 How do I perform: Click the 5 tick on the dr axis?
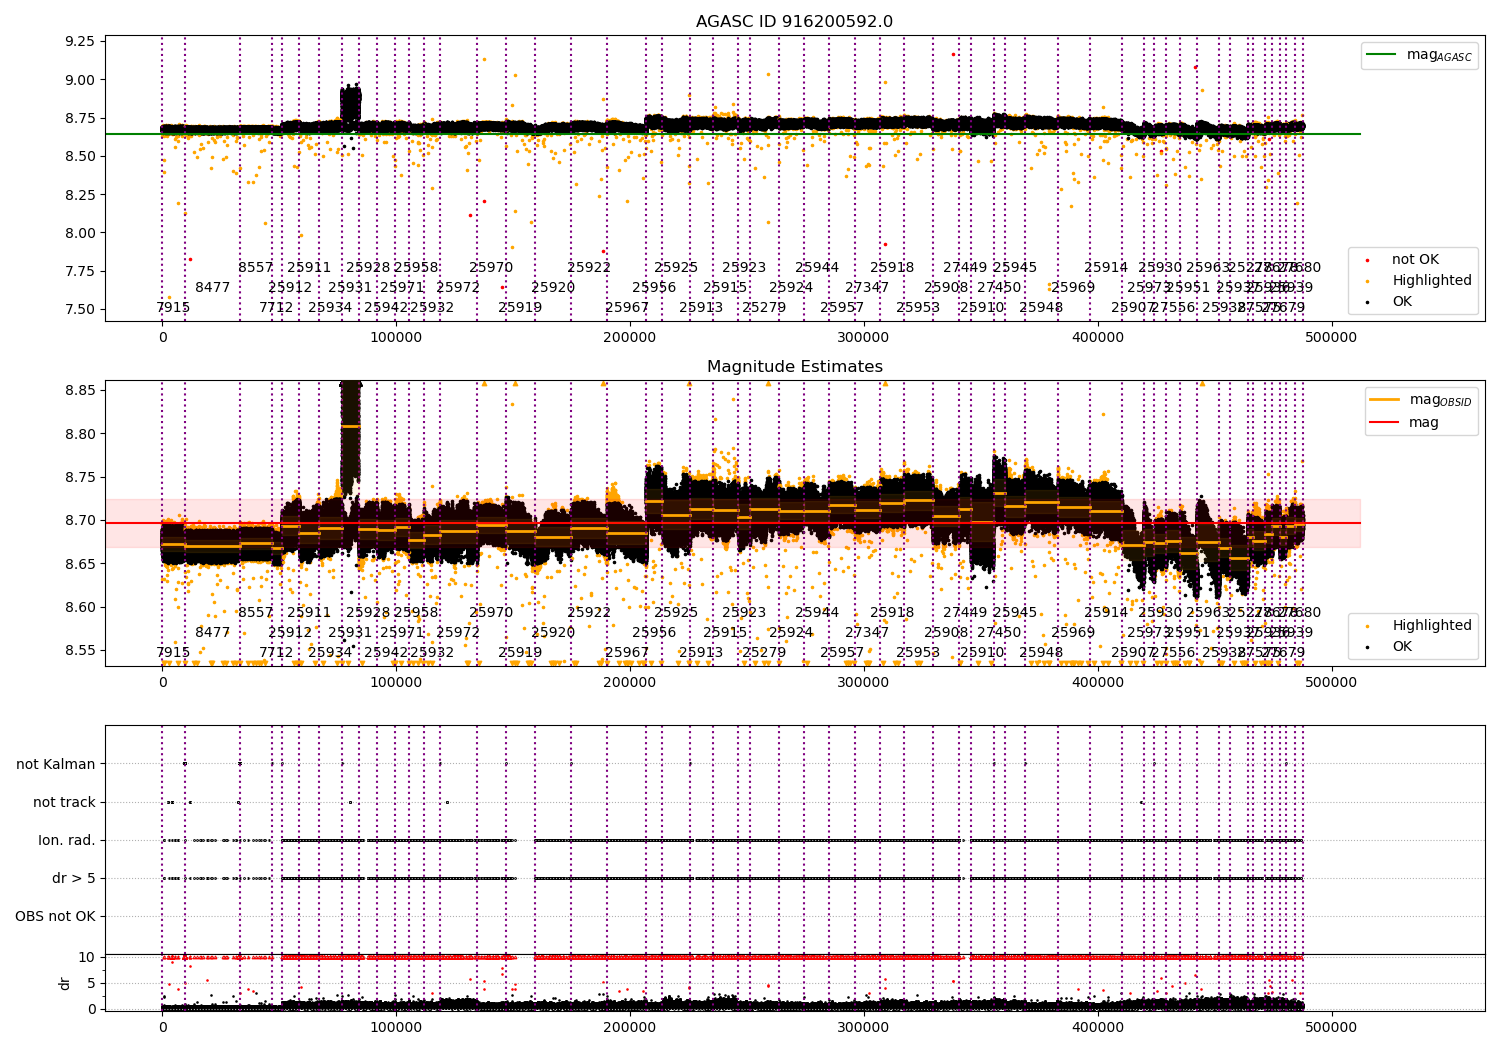click(91, 983)
